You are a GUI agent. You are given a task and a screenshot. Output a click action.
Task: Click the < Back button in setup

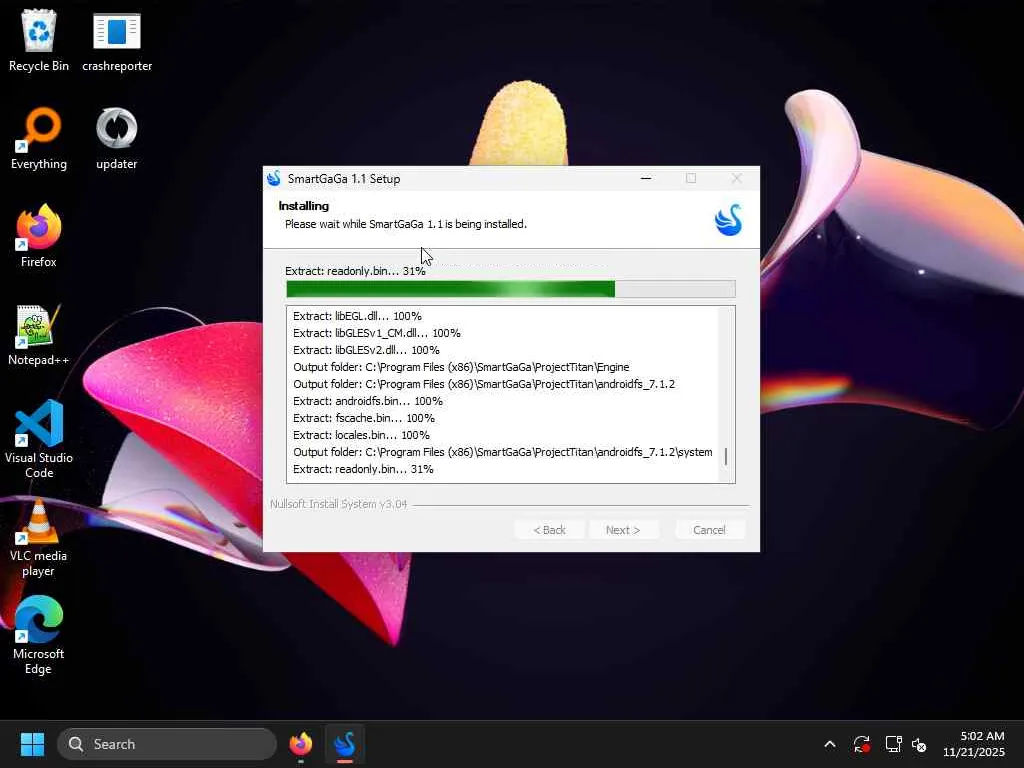coord(549,530)
